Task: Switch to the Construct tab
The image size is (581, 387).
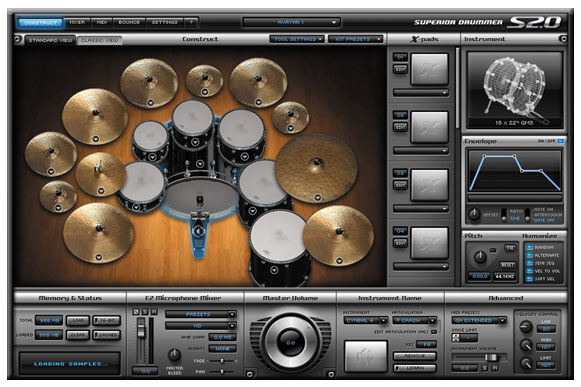Action: coord(40,23)
